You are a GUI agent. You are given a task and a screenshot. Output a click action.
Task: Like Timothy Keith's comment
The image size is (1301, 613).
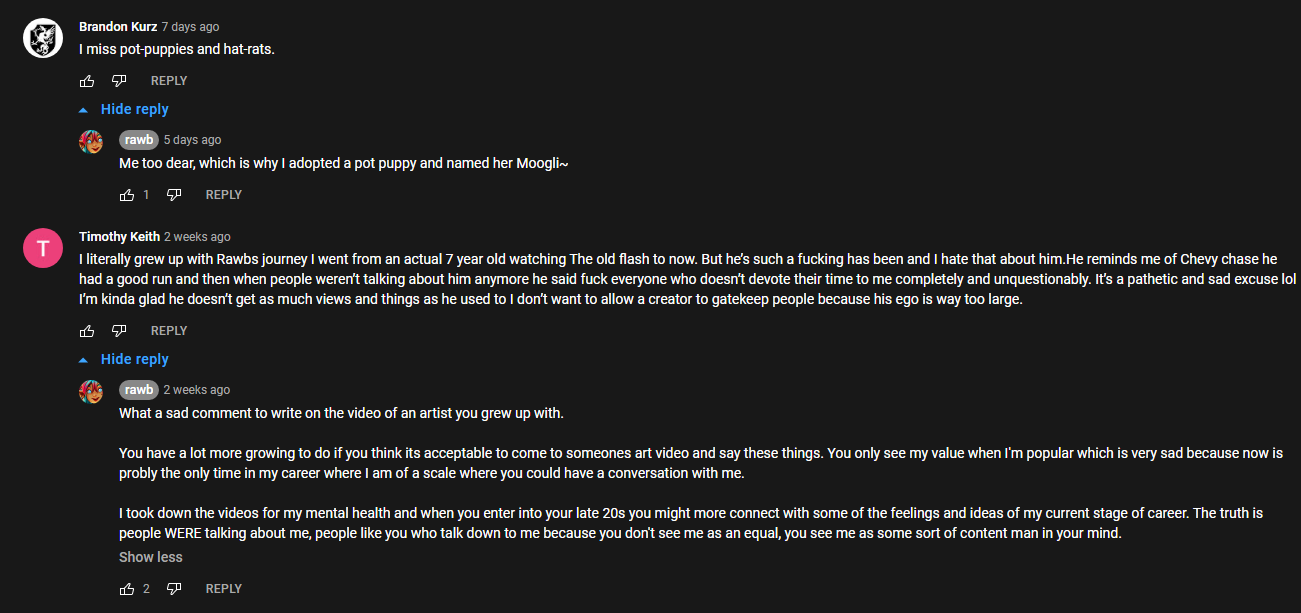(x=87, y=331)
